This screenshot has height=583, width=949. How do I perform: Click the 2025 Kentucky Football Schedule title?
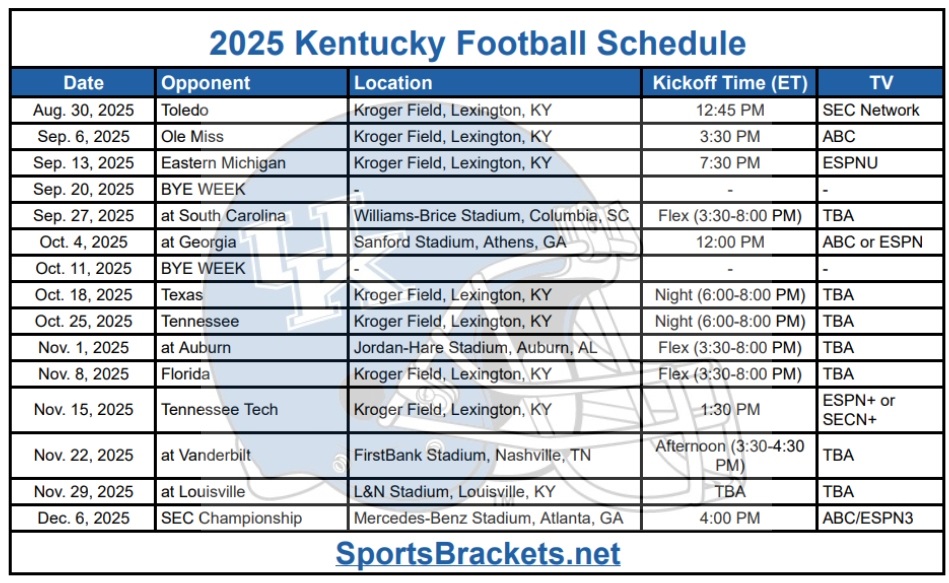478,43
